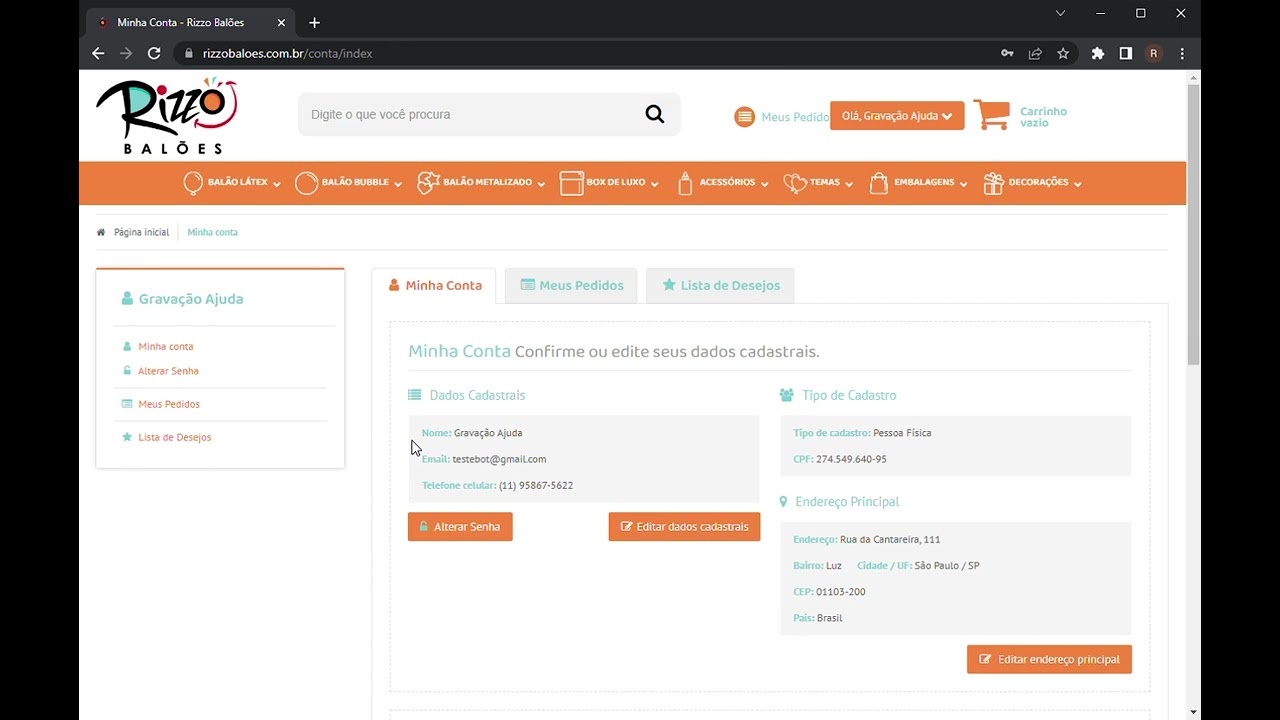Click the Temas heart balloons icon
The height and width of the screenshot is (720, 1280).
pos(795,183)
